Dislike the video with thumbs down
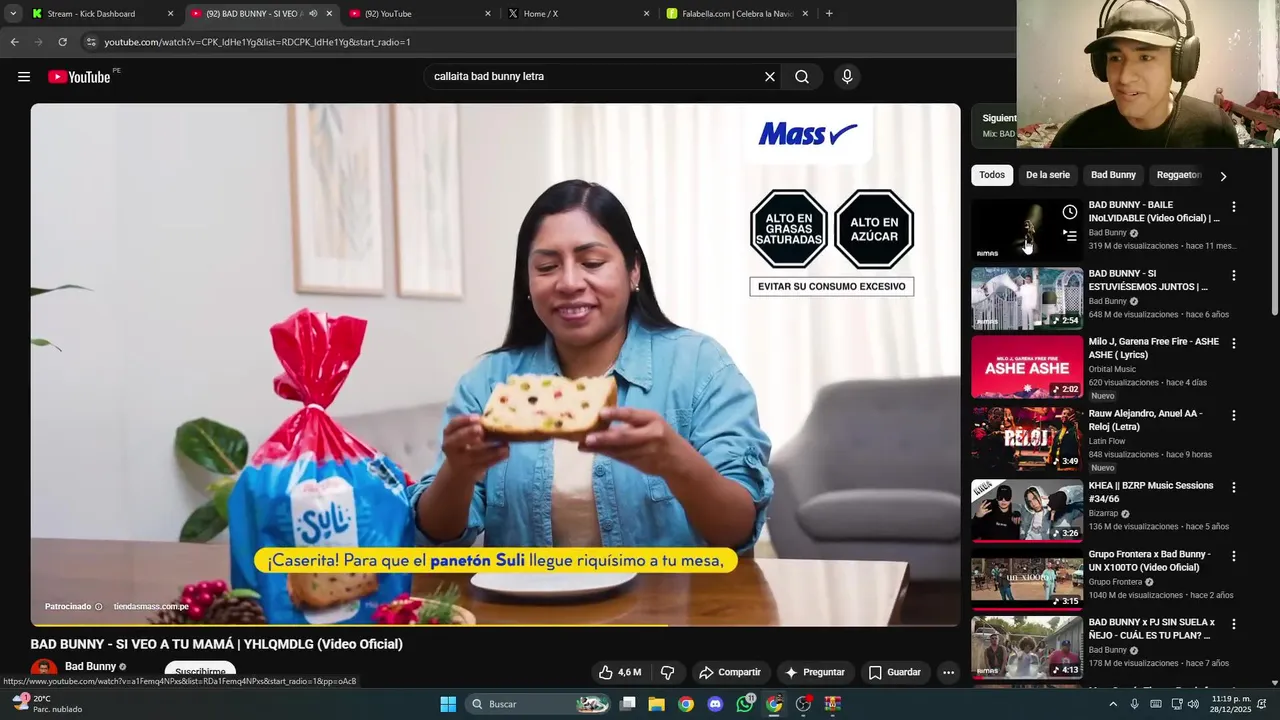This screenshot has width=1280, height=720. pos(667,672)
